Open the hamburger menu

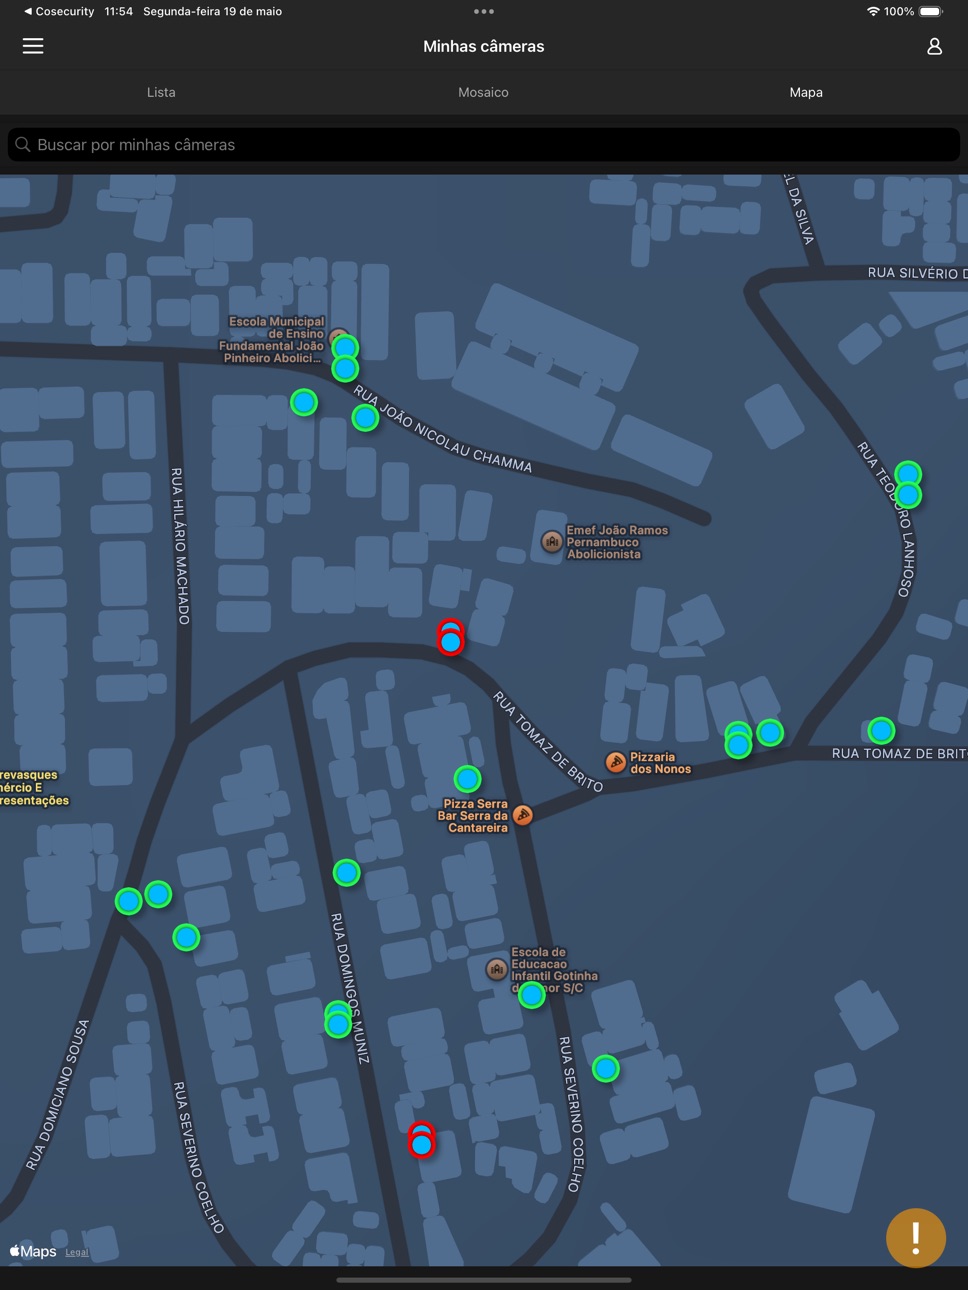(33, 46)
